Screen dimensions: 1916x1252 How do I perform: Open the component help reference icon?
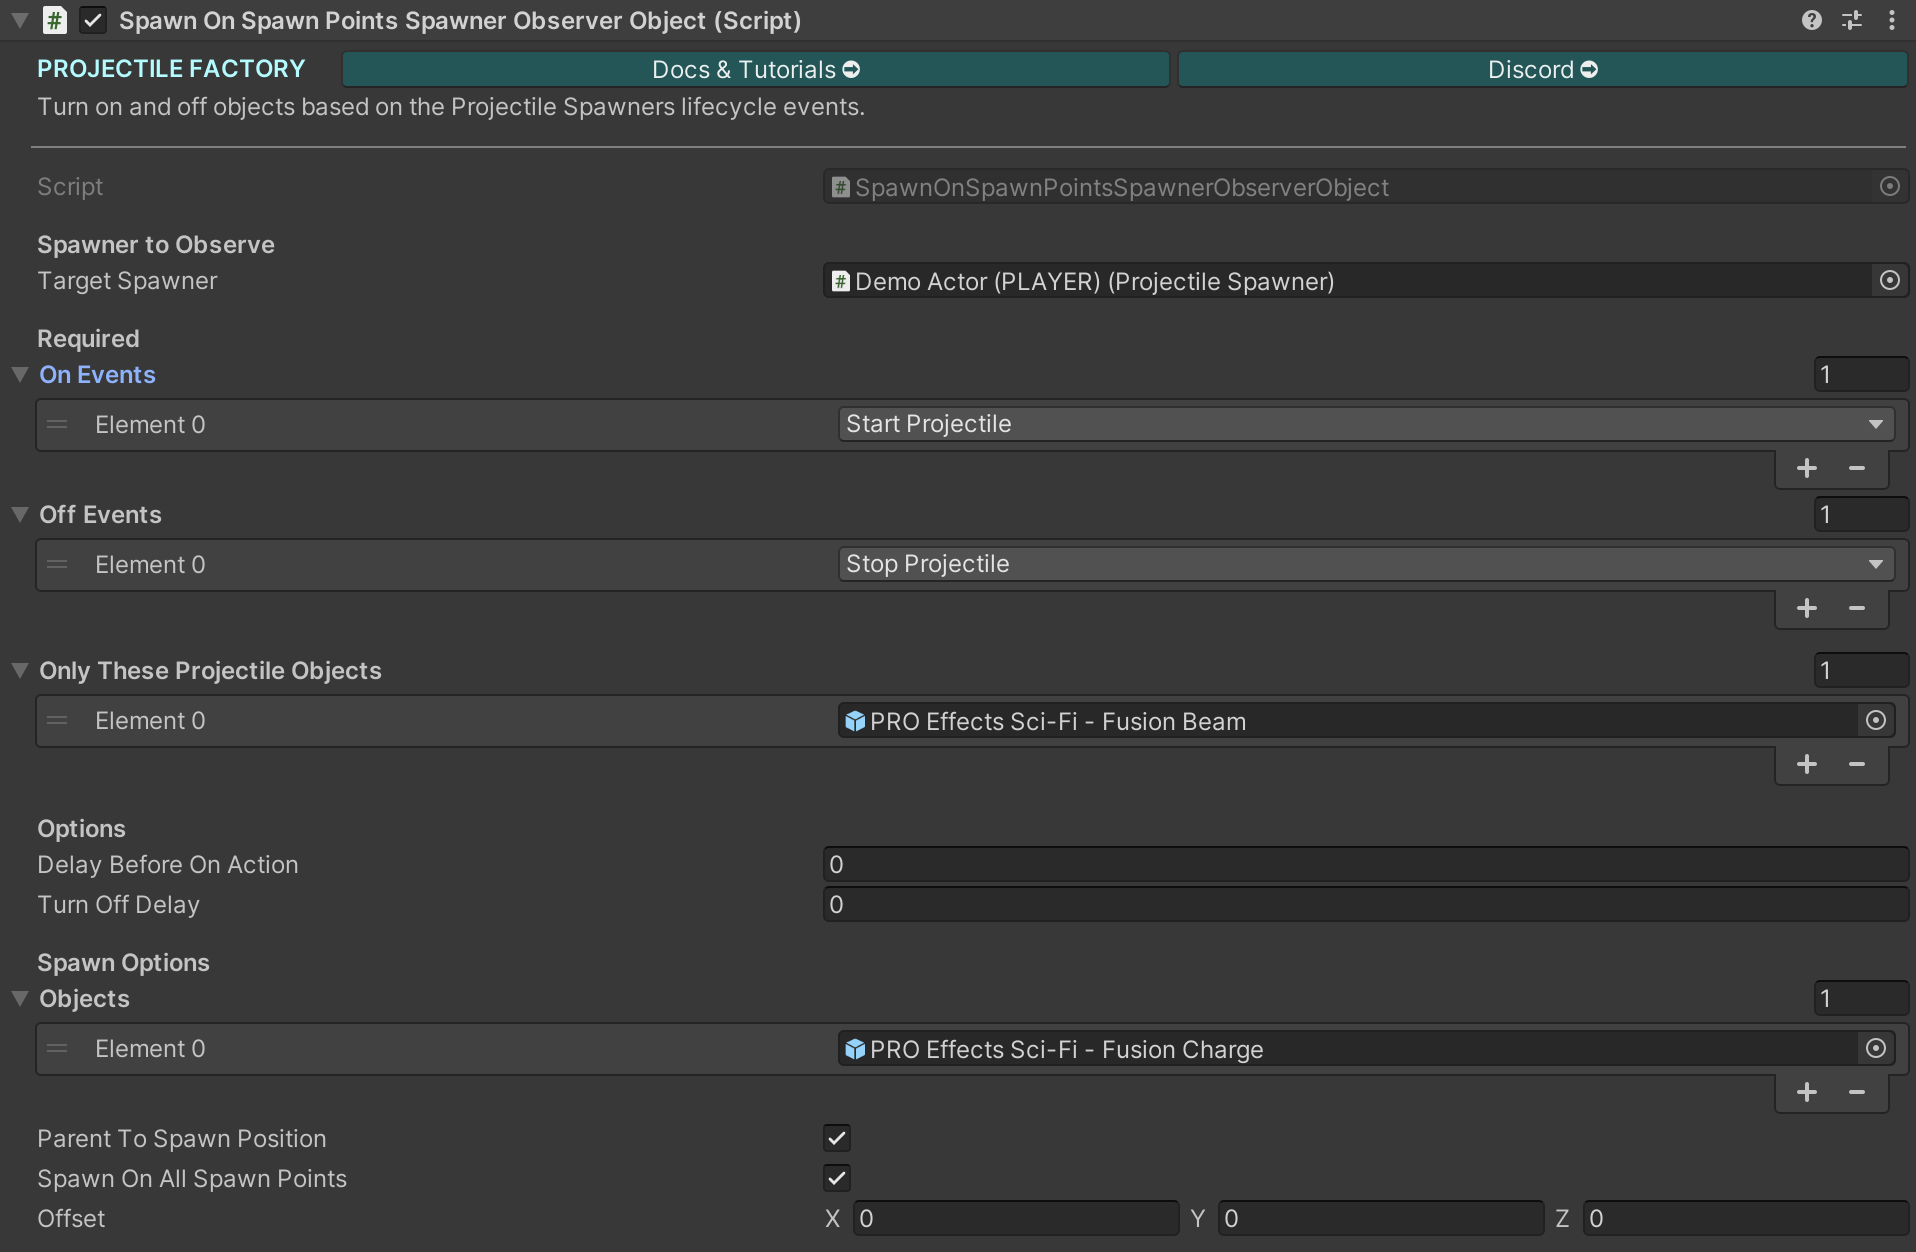pyautogui.click(x=1811, y=20)
